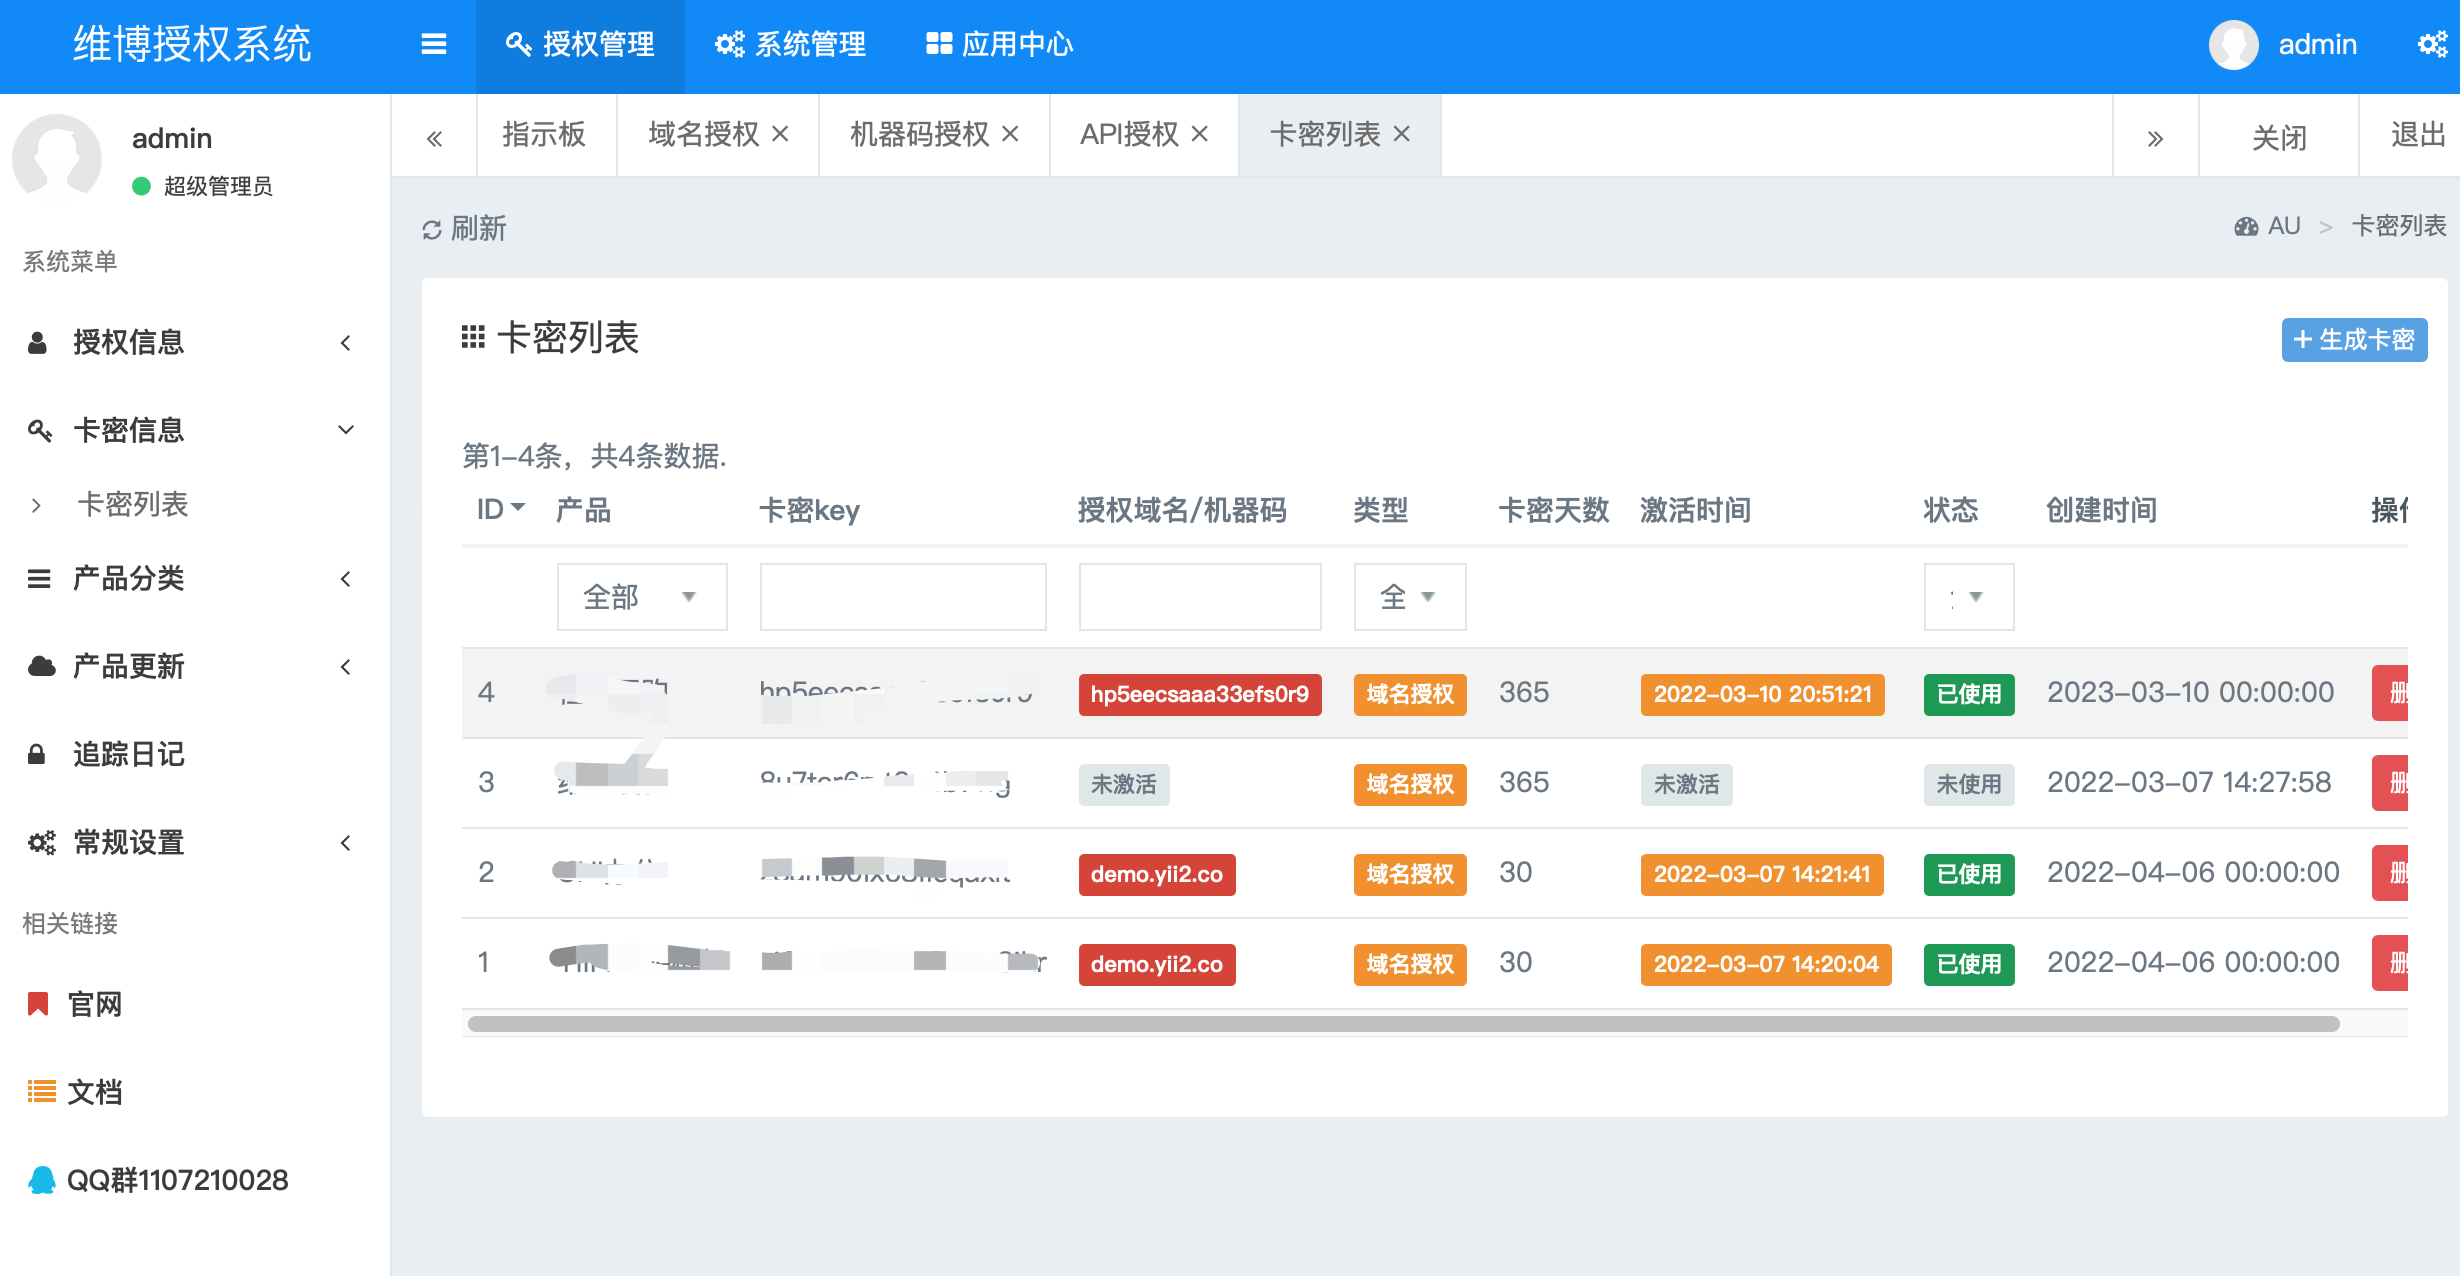This screenshot has height=1276, width=2460.
Task: Close the API授权 tab X icon
Action: [1200, 134]
